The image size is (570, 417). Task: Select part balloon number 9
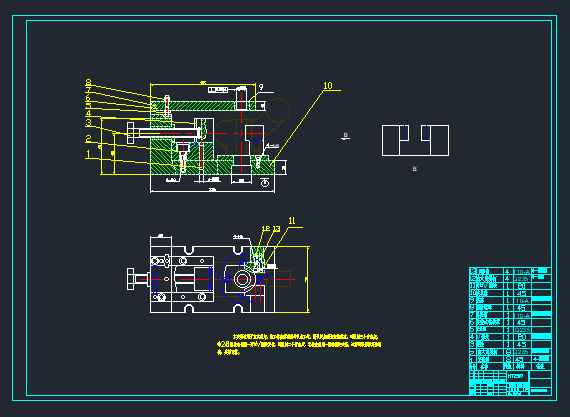point(261,87)
